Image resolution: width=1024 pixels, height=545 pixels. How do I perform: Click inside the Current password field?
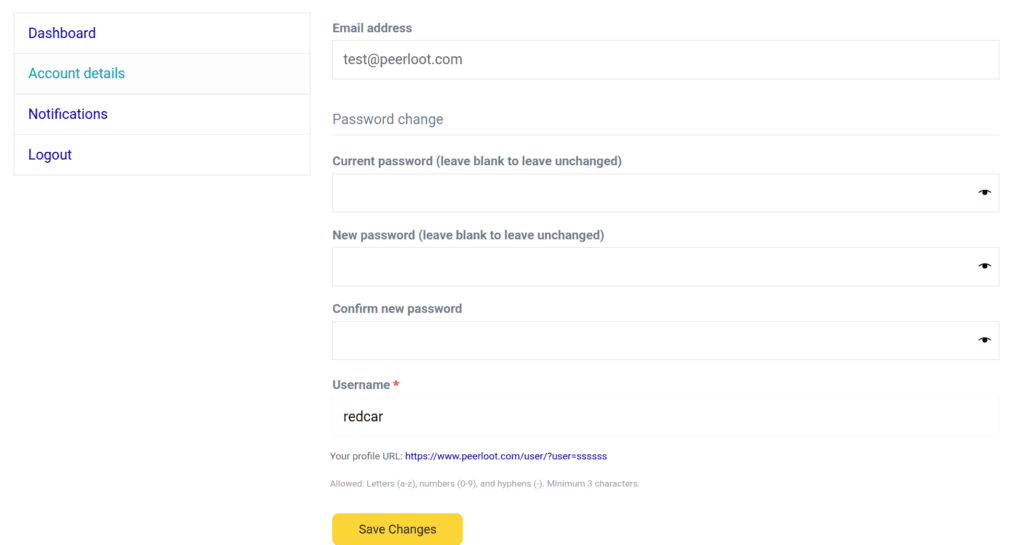[x=650, y=193]
